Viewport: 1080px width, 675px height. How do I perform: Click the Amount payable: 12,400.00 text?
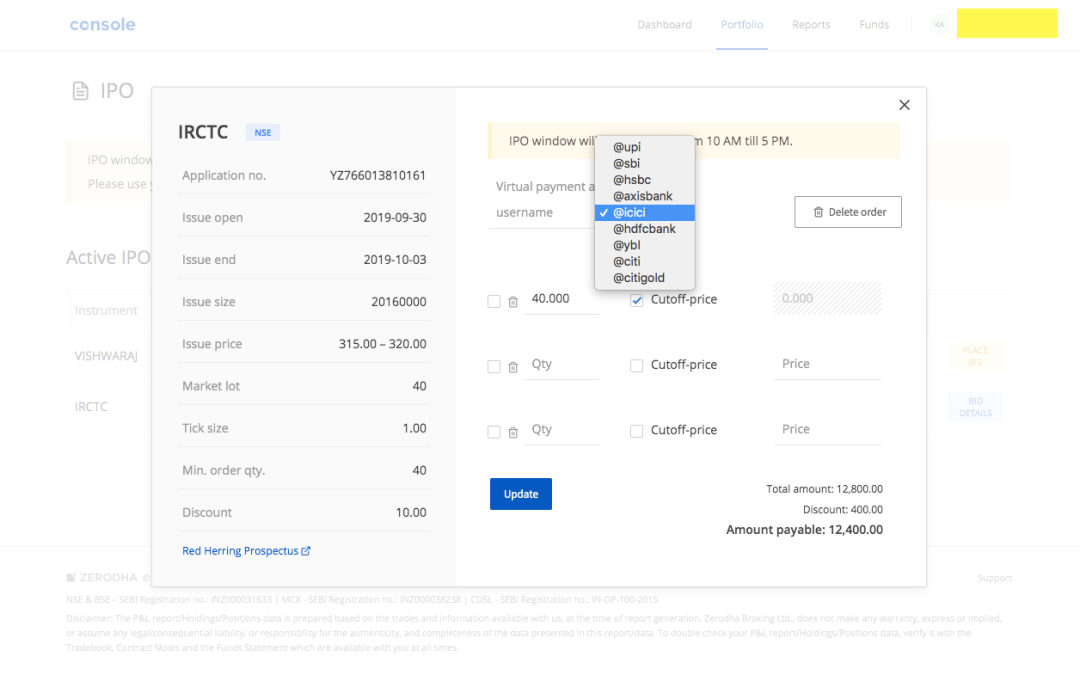pyautogui.click(x=804, y=530)
